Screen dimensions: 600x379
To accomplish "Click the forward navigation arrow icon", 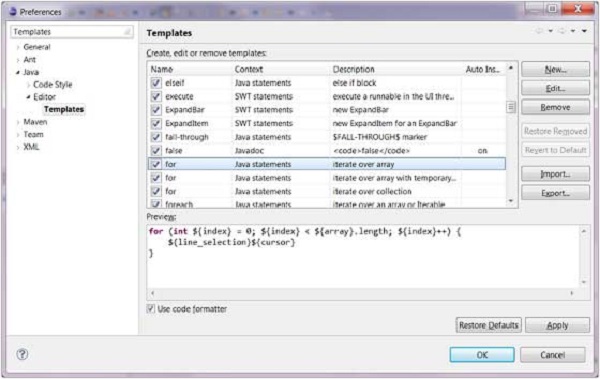I will pyautogui.click(x=562, y=31).
